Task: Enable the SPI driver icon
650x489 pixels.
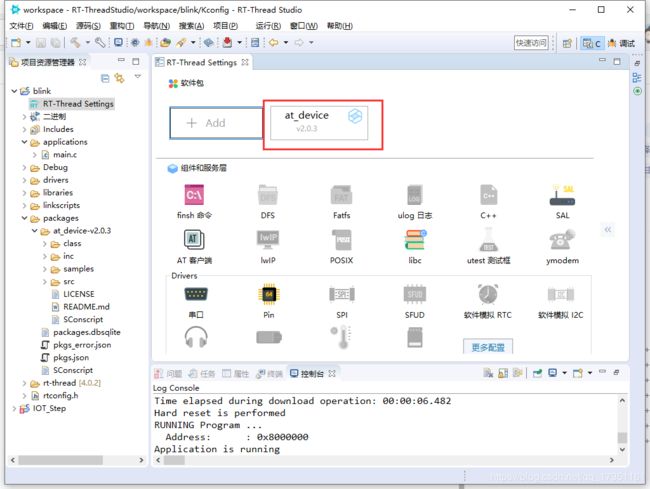Action: point(342,294)
